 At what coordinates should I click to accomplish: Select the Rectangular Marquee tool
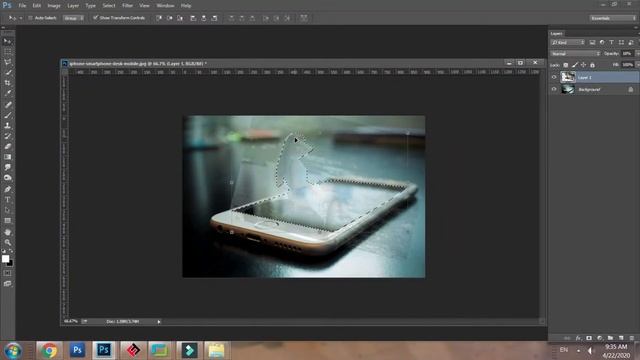7,52
